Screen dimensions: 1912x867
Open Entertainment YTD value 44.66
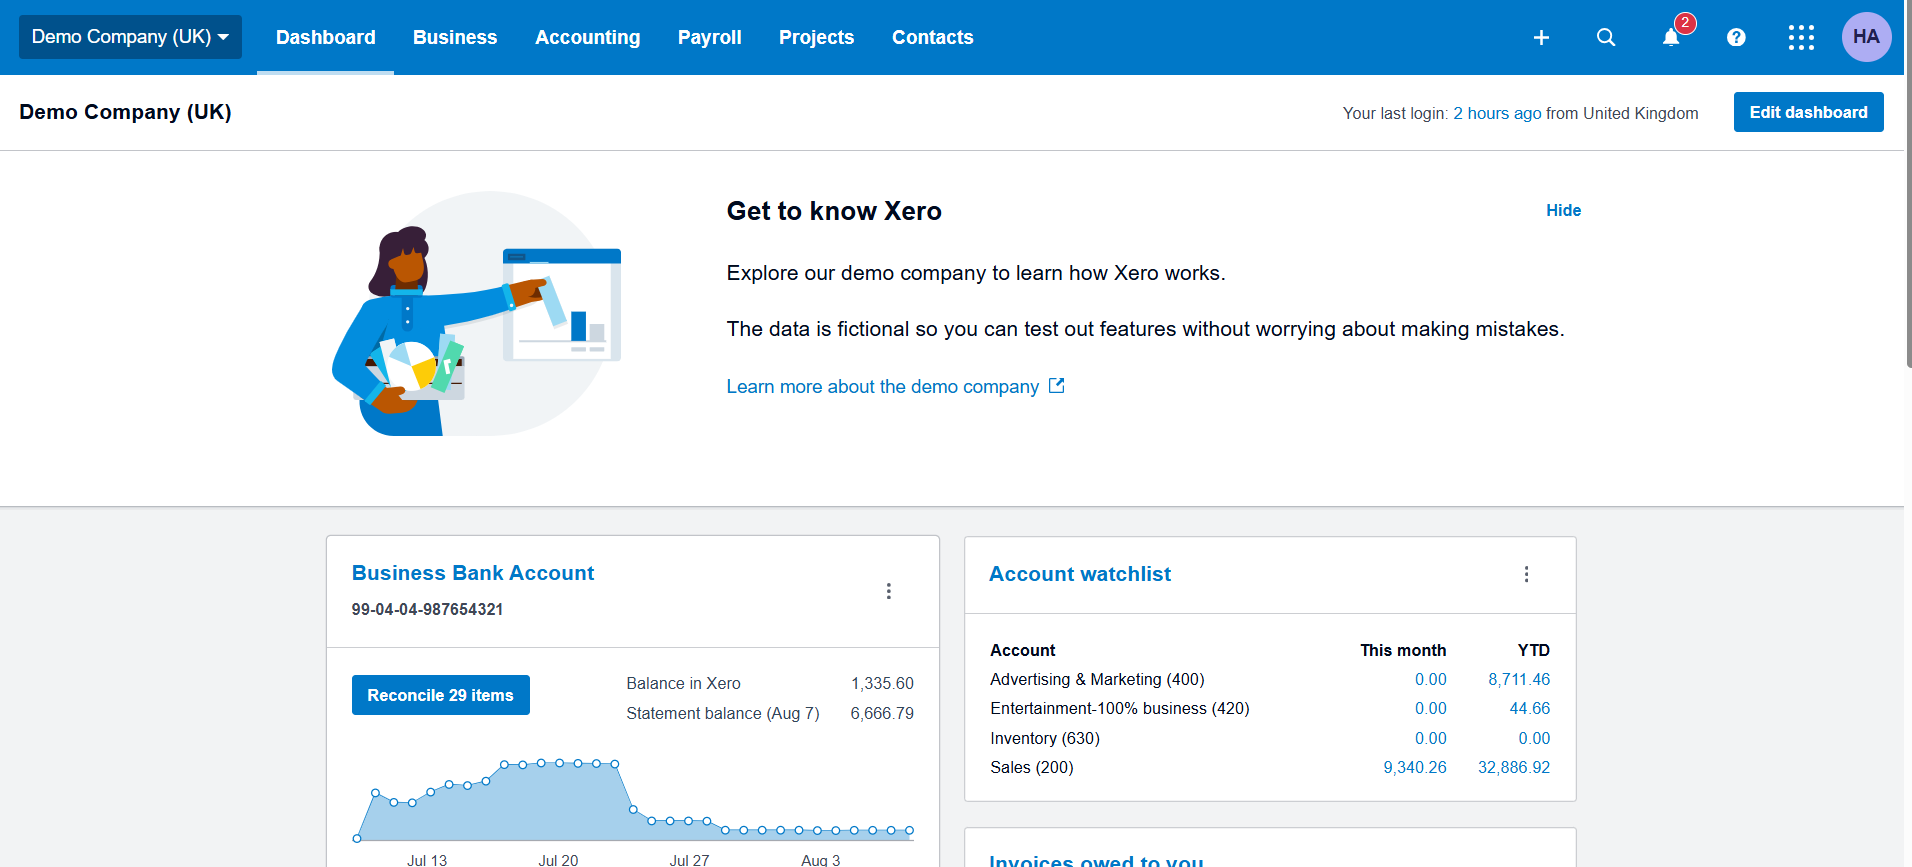point(1530,708)
